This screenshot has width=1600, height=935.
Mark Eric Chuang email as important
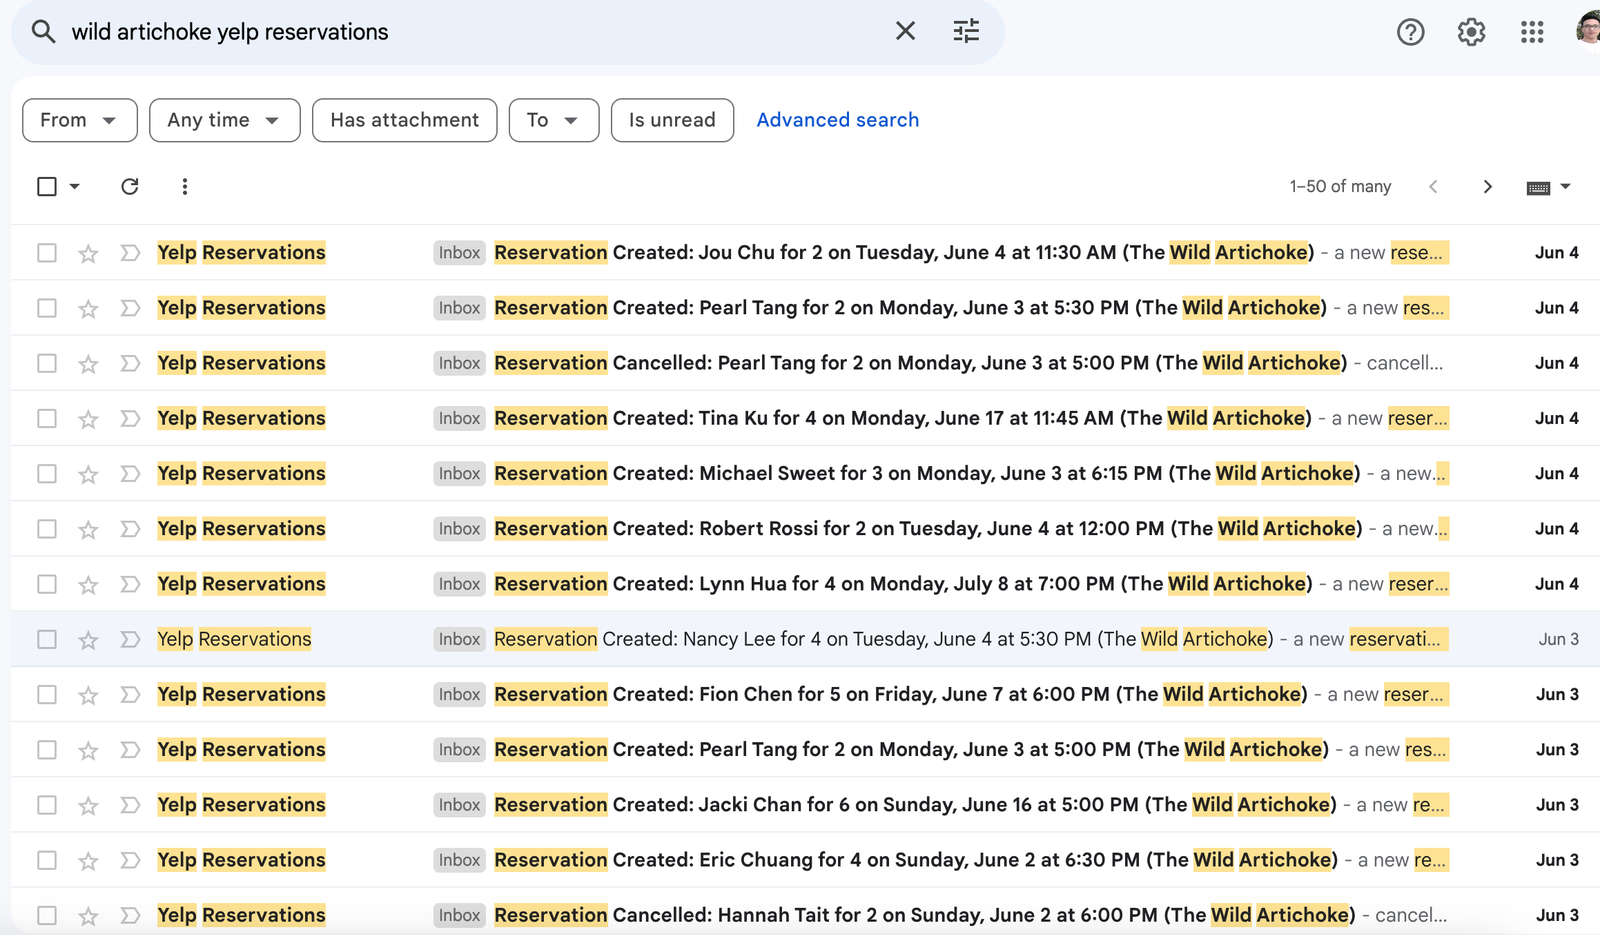(x=130, y=860)
